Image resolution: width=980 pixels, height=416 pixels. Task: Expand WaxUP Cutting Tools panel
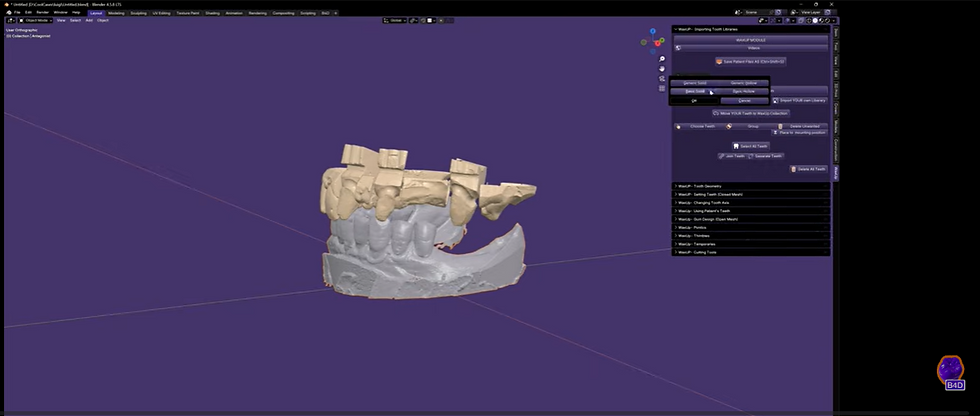click(751, 252)
